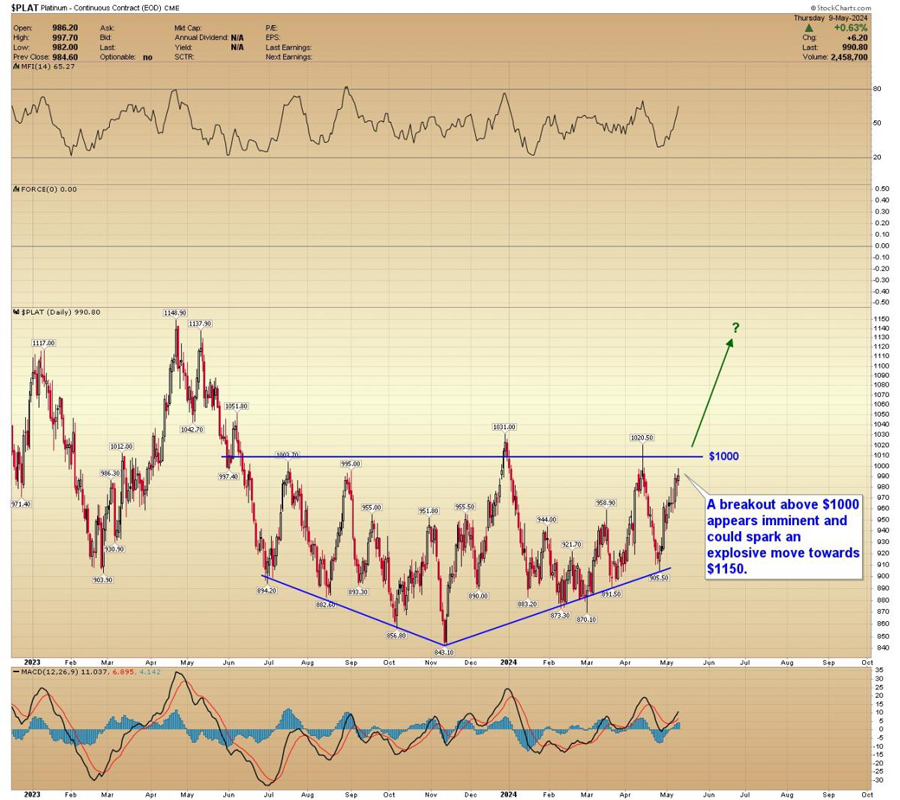
Task: Click the 1020.50 April high label
Action: 641,437
